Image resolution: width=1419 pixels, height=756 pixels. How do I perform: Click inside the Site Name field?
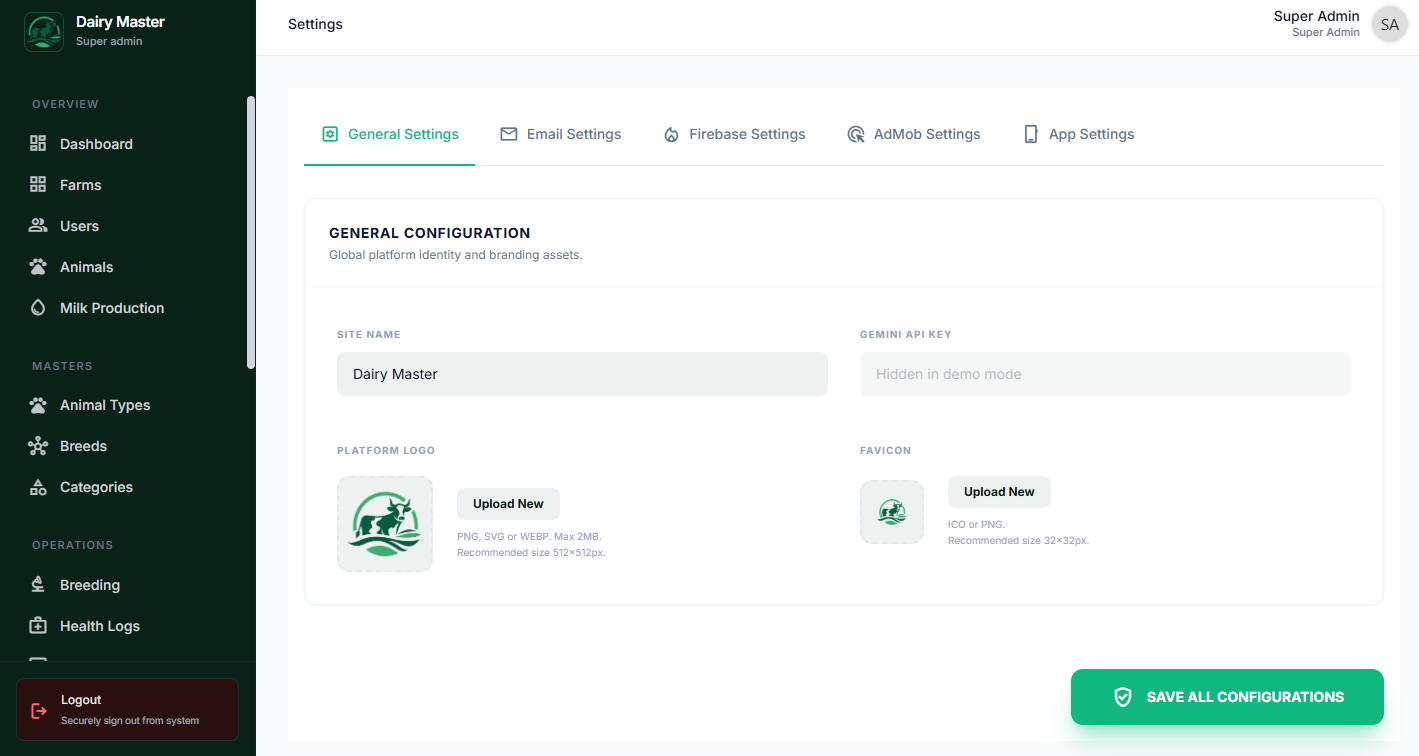click(x=582, y=373)
